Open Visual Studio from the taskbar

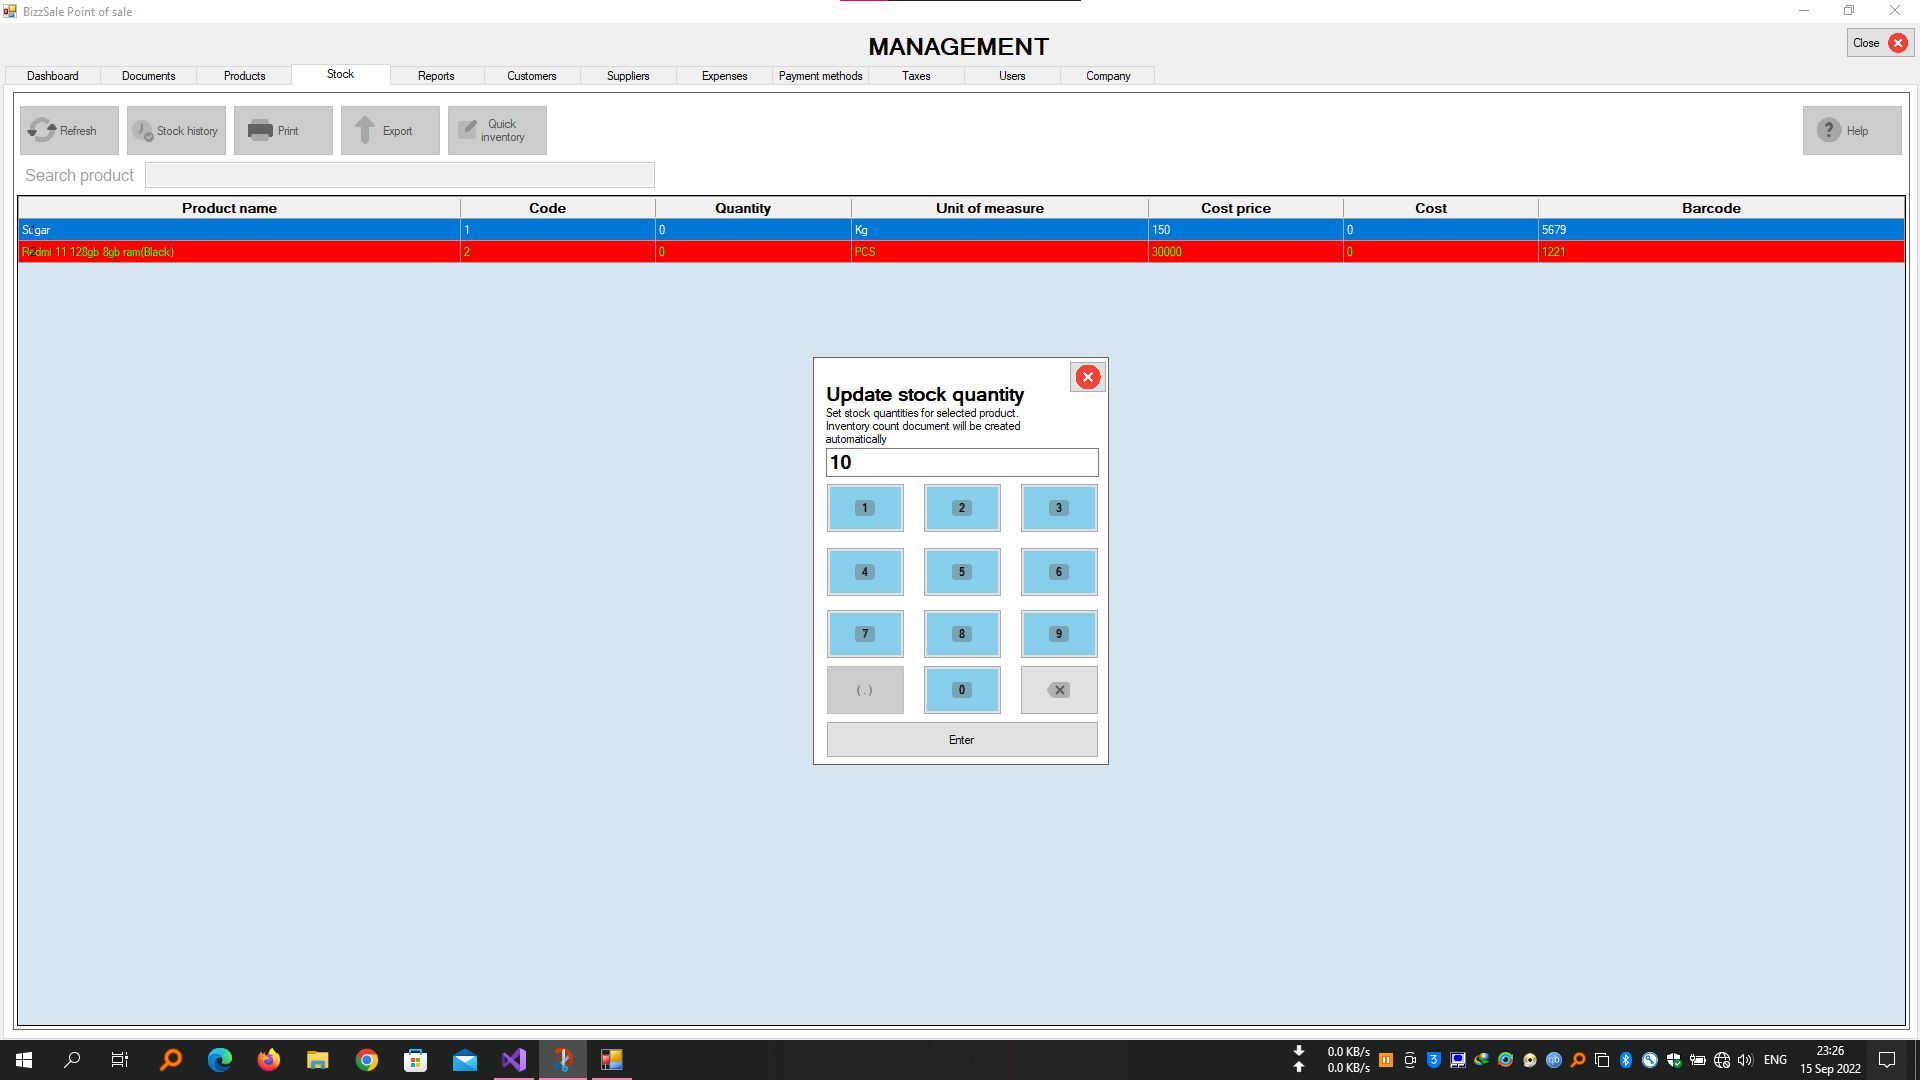click(x=514, y=1060)
